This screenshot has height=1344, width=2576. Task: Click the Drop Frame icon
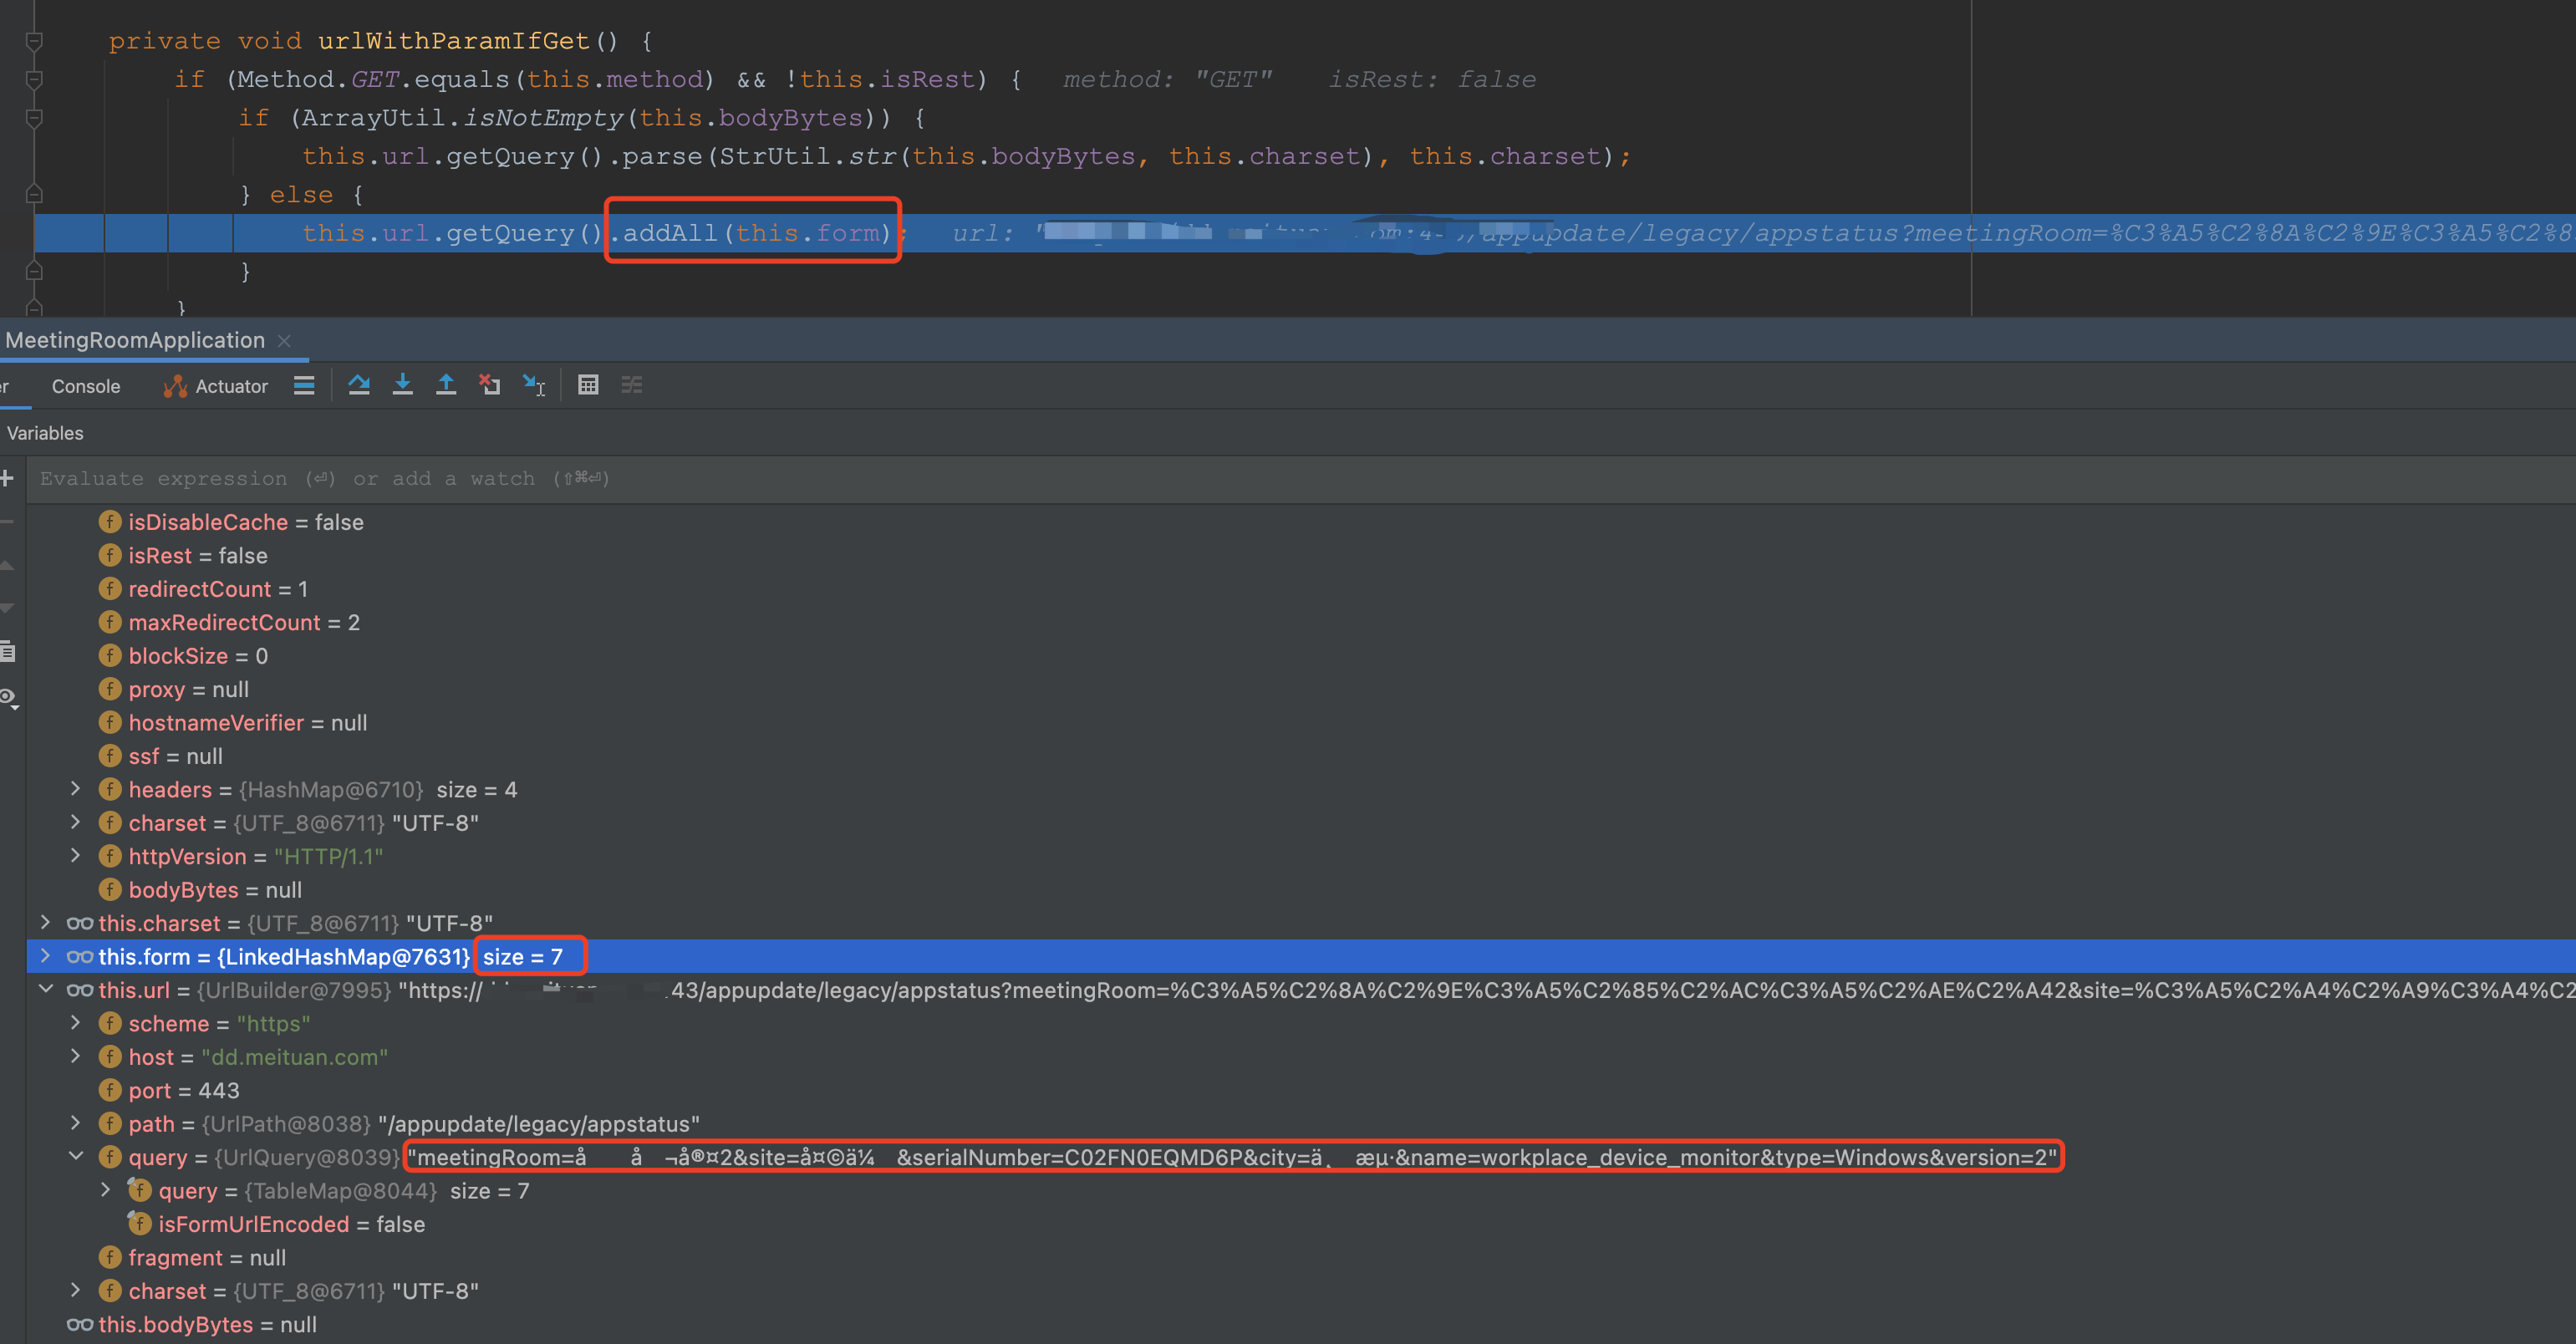click(490, 385)
